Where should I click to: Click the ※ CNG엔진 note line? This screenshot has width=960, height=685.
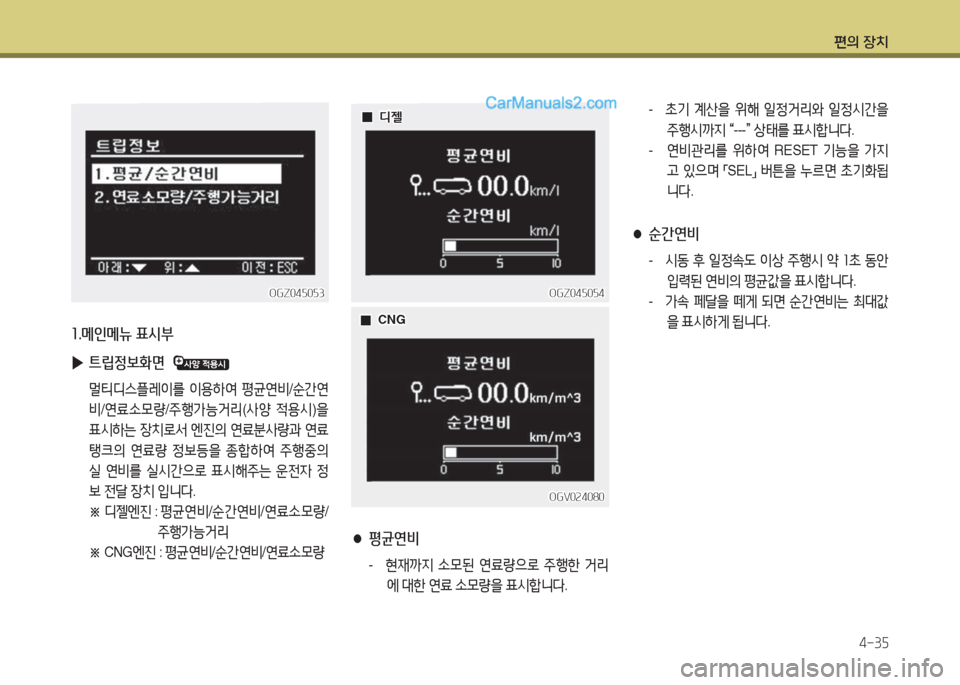[207, 552]
